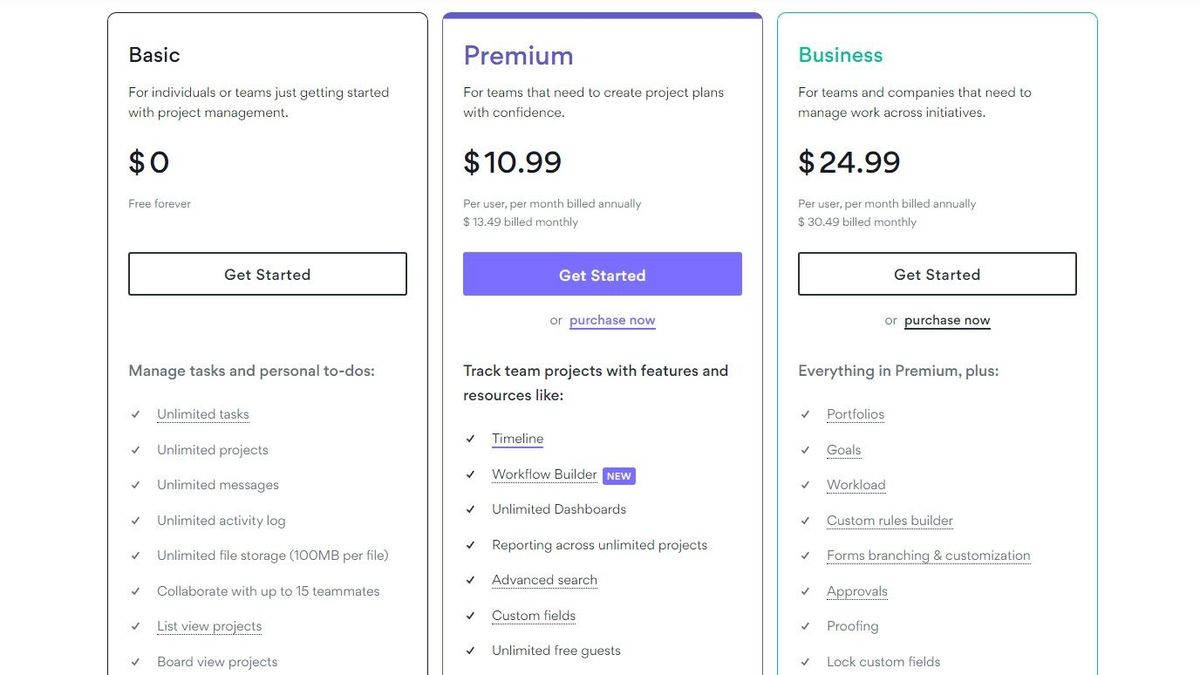Open the "Advanced search" feature link

point(544,579)
